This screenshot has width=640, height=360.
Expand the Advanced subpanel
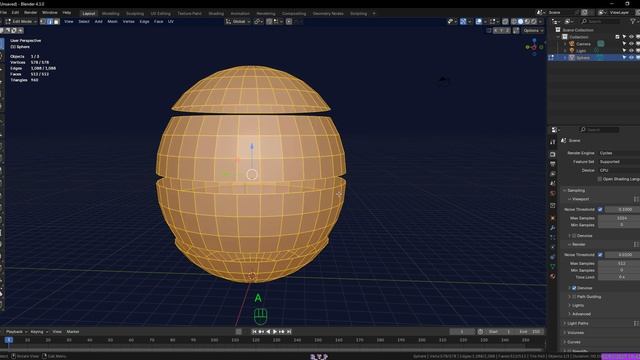pos(581,314)
